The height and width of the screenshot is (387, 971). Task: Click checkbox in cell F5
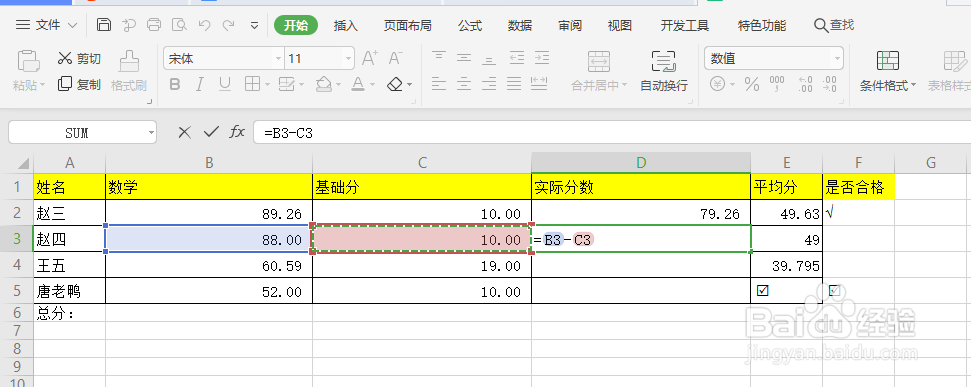[835, 290]
